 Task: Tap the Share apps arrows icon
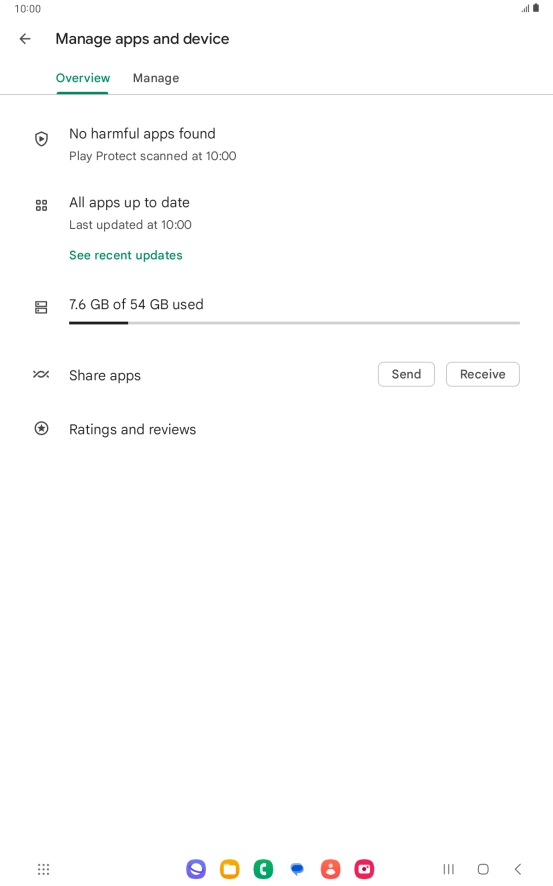pos(41,375)
